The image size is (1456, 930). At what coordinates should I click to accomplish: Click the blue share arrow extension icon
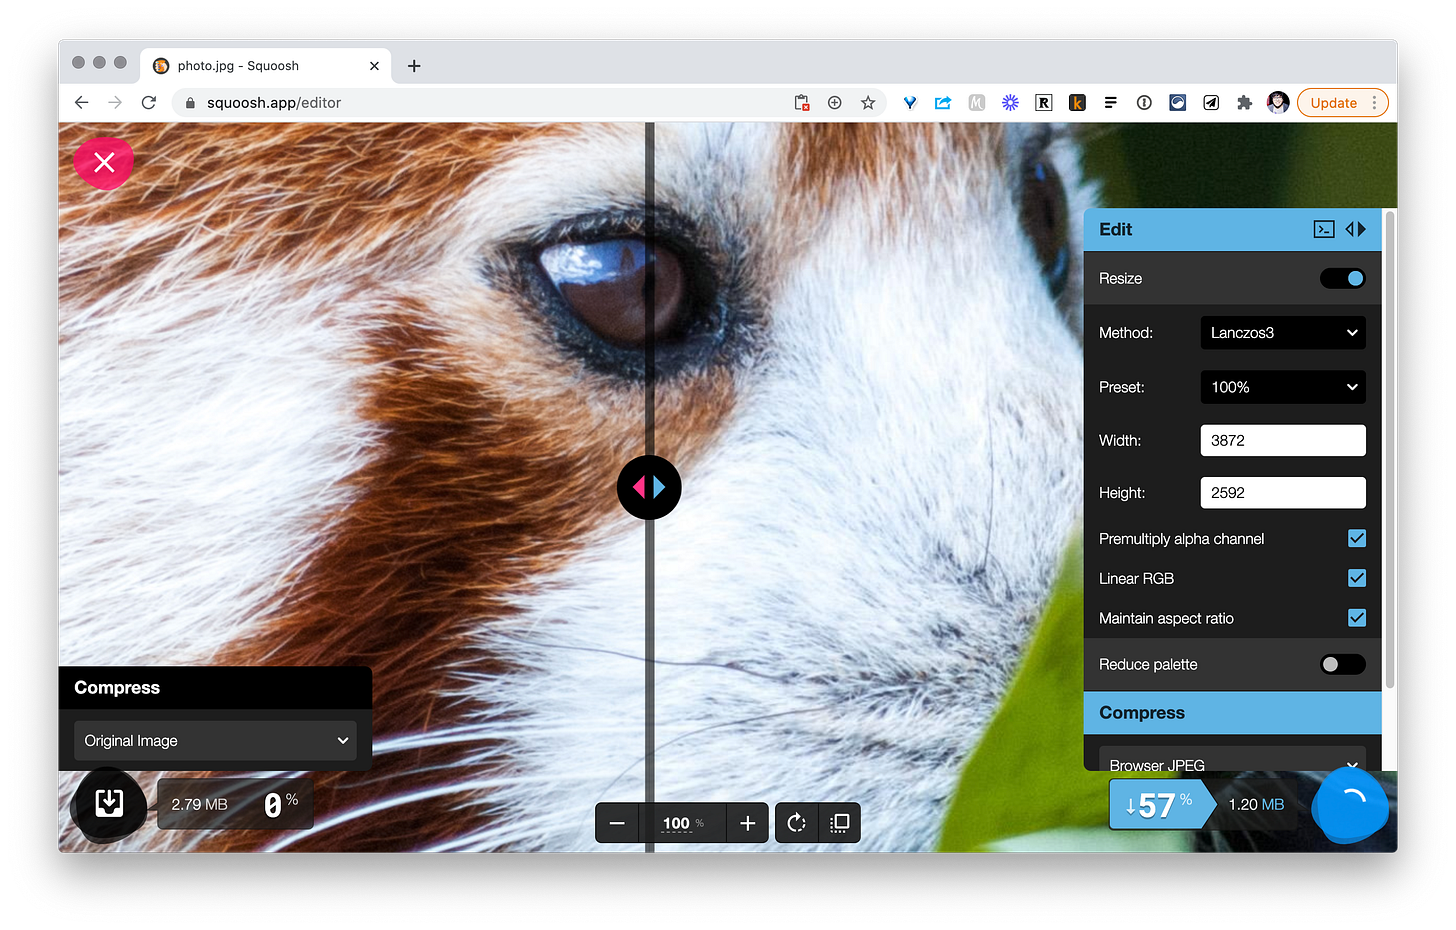click(943, 102)
